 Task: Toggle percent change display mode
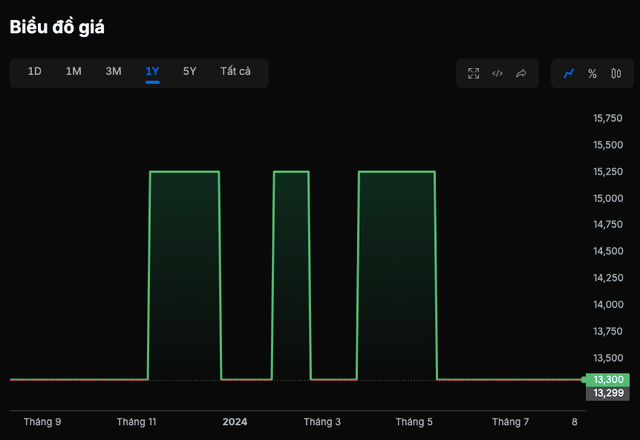(x=592, y=73)
